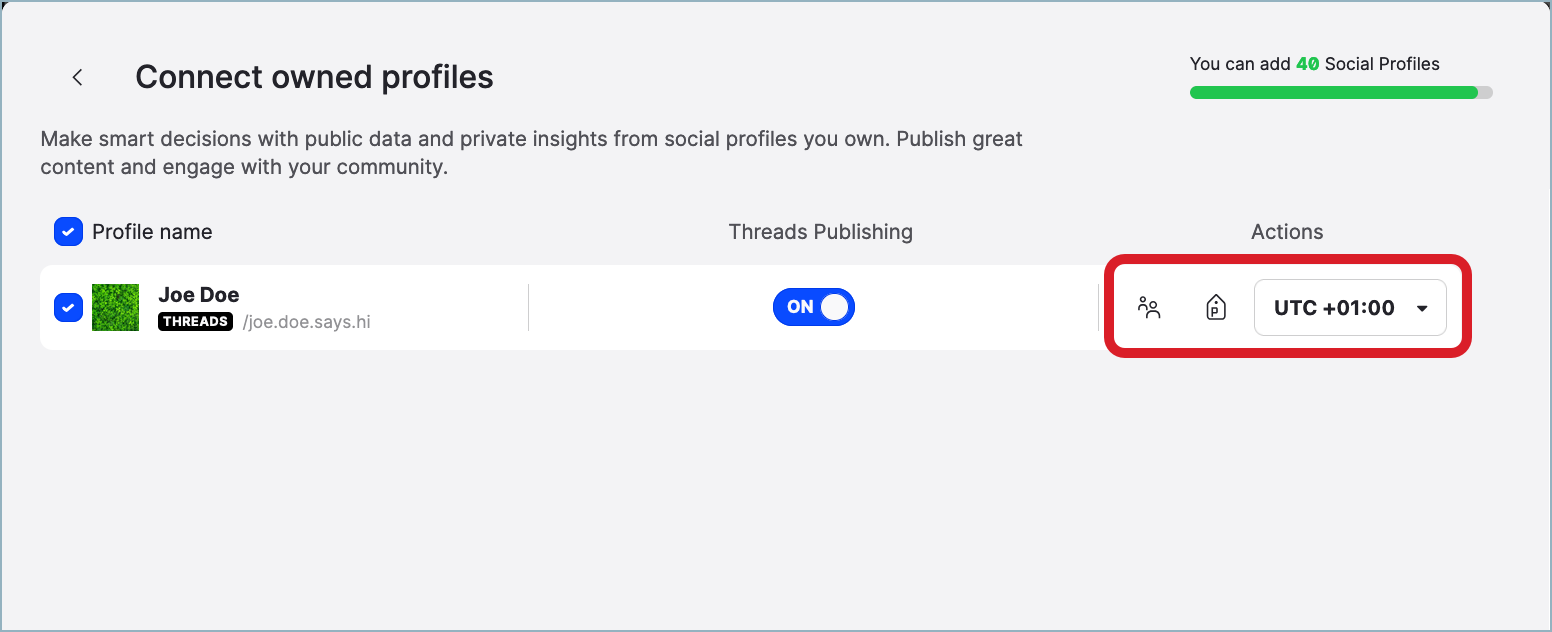Toggle the select-all Profile name checkbox
Viewport: 1552px width, 632px height.
pos(68,232)
